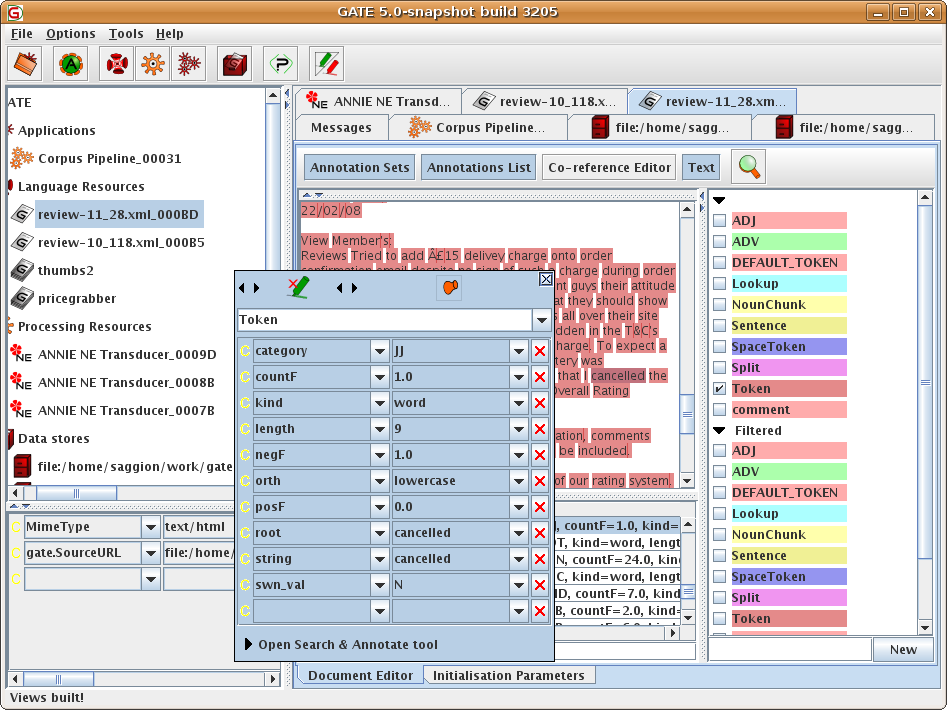Delete the string feature row
This screenshot has width=947, height=710.
click(540, 559)
